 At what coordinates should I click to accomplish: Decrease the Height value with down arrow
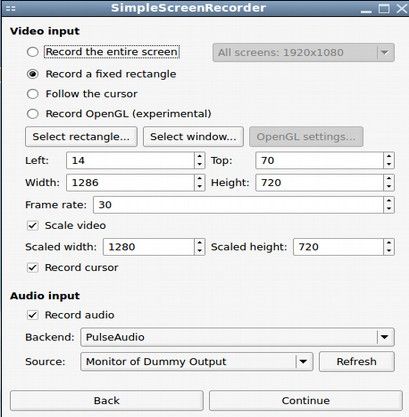click(389, 187)
